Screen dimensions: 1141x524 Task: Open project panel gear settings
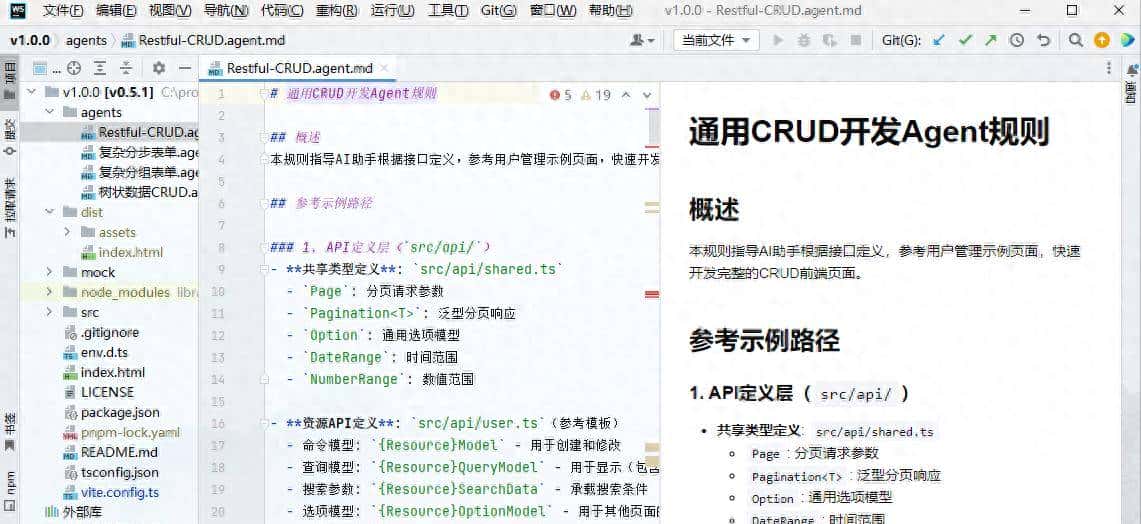click(x=159, y=68)
